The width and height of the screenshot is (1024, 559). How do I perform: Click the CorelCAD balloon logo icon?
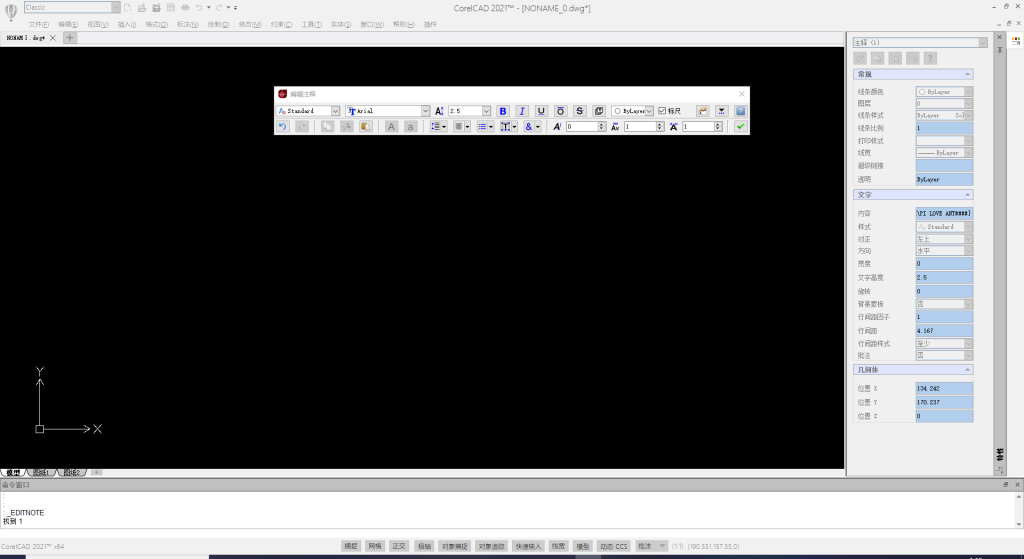10,11
